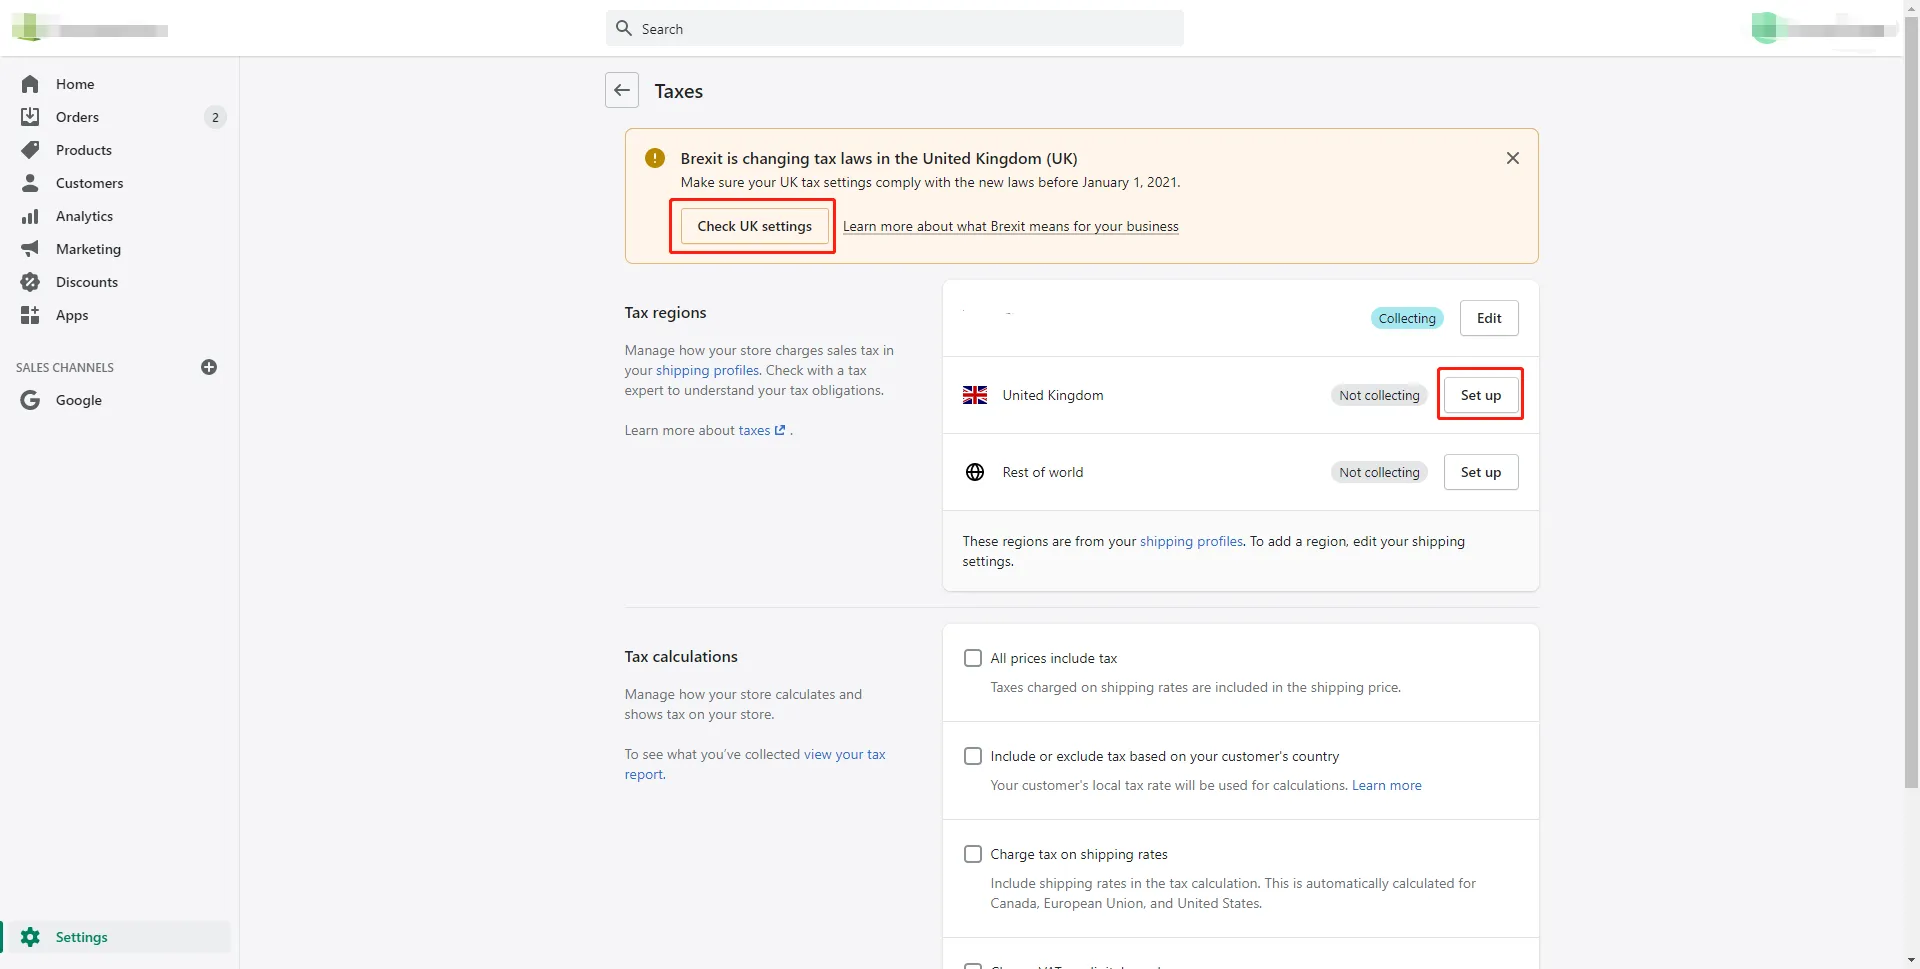Select Google sales channel
This screenshot has height=969, width=1920.
78,400
